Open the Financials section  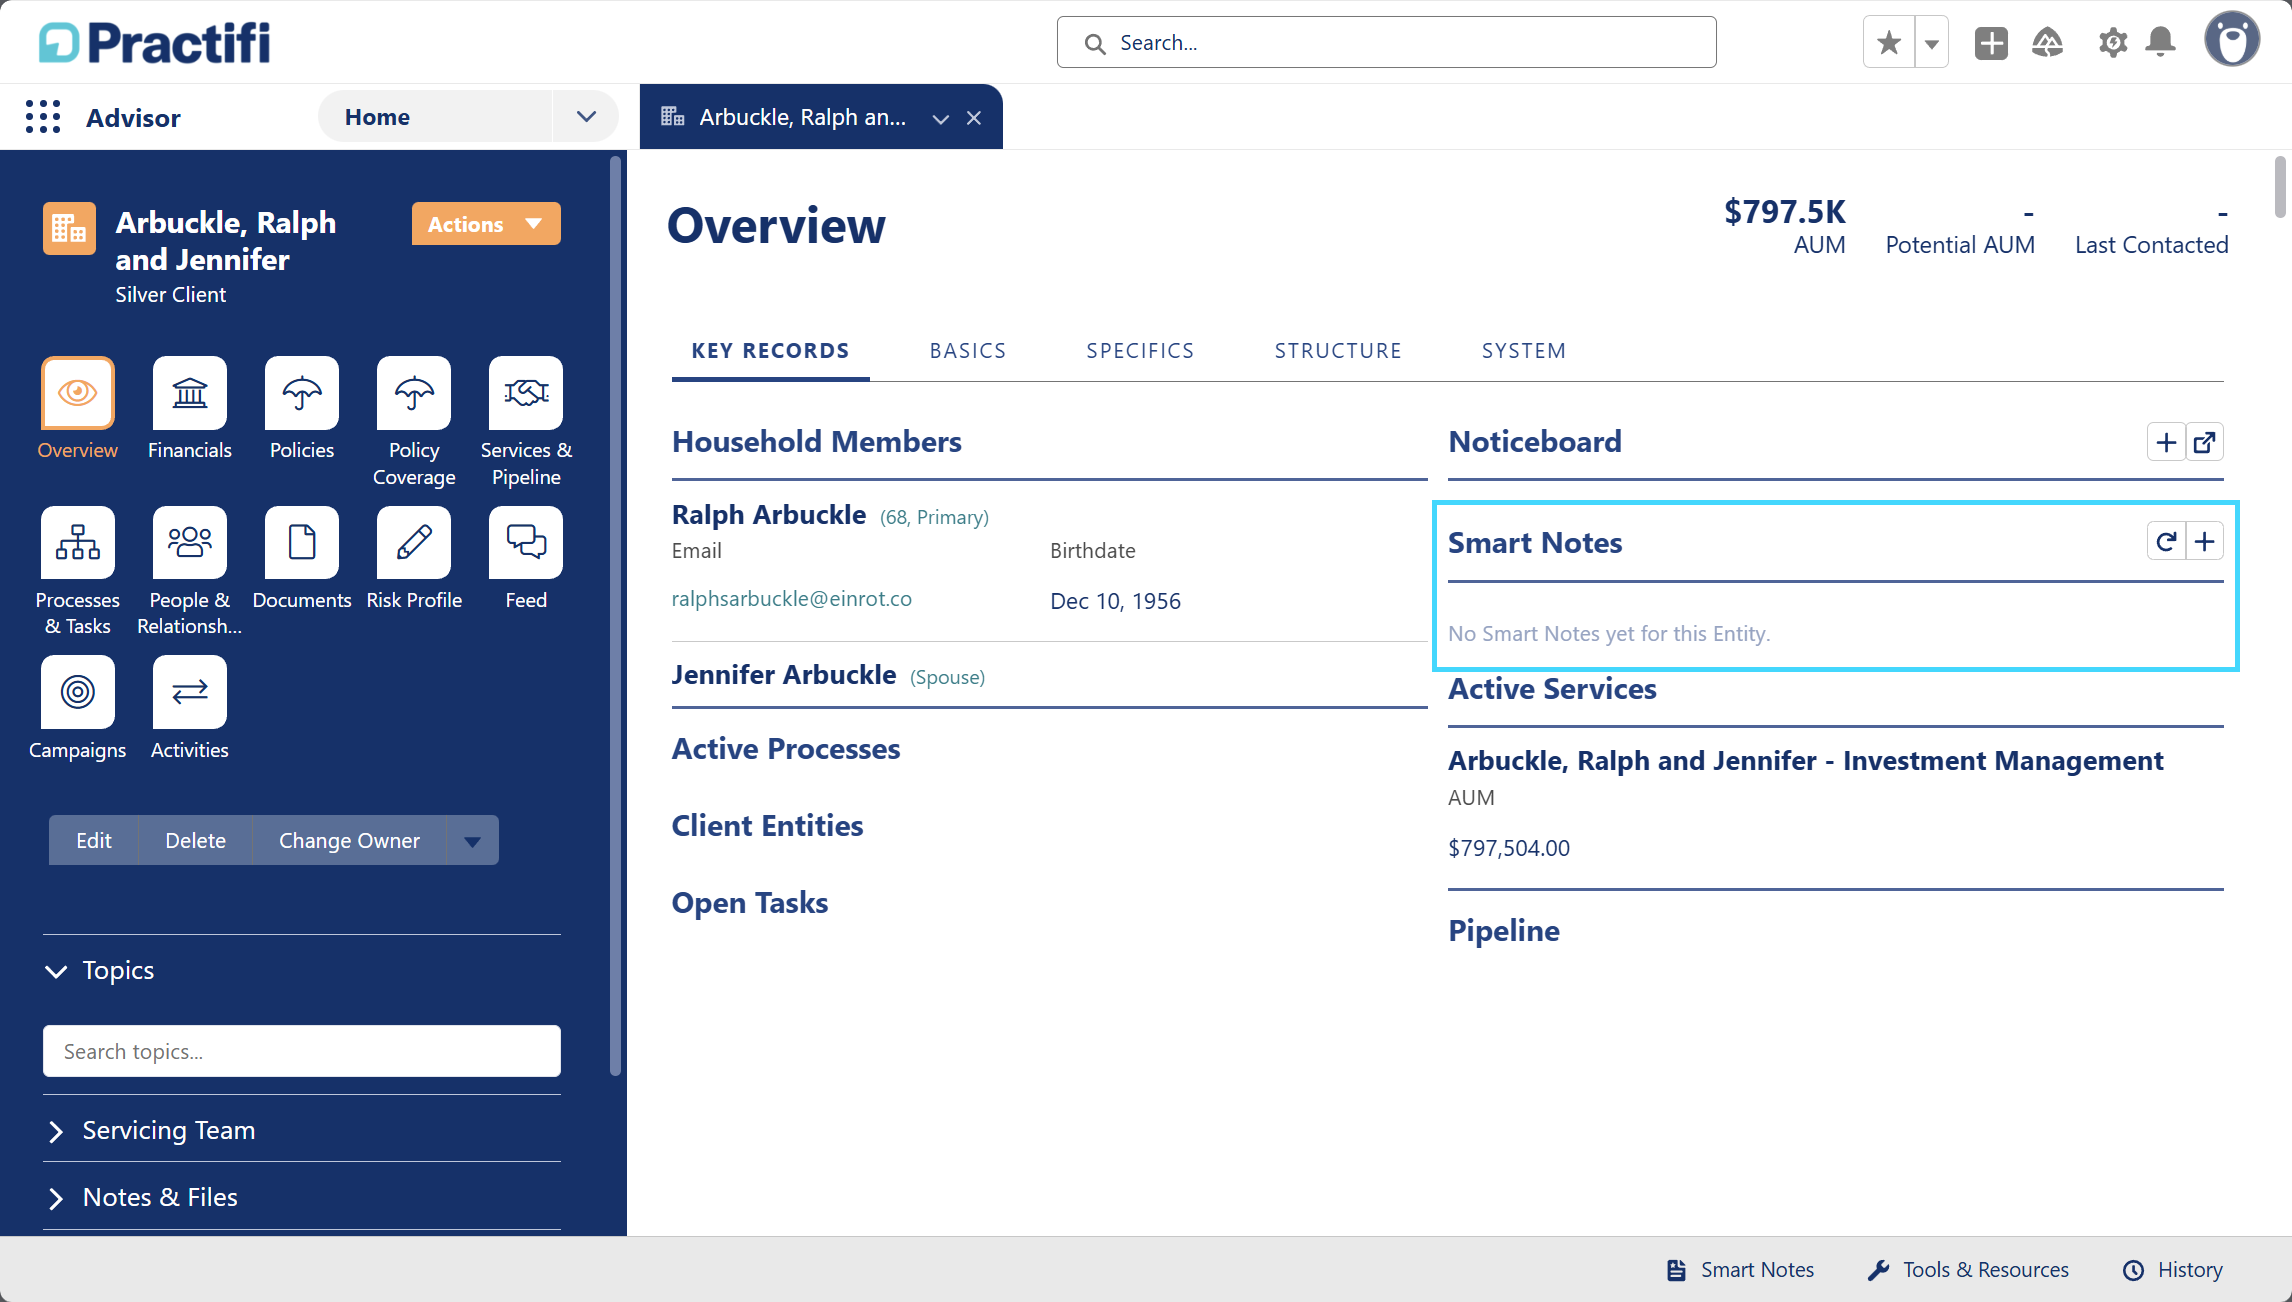coord(190,393)
